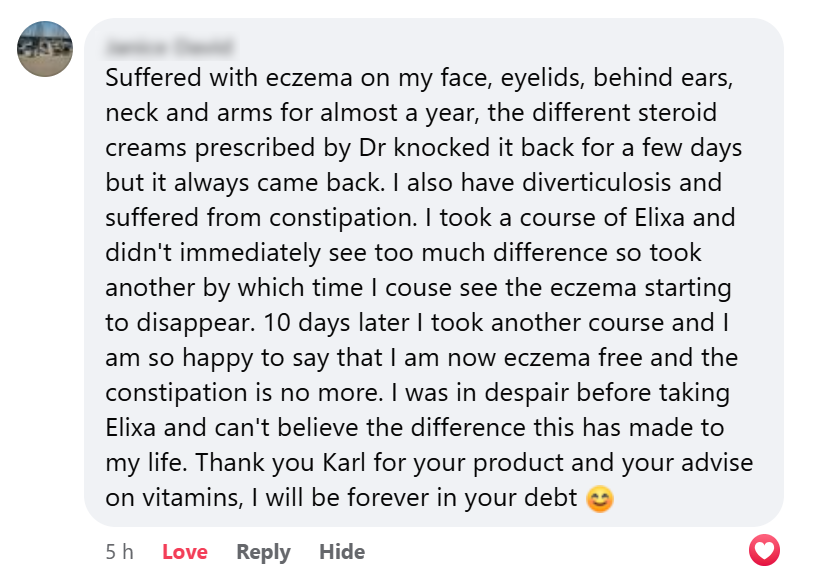Reply to this comment

click(x=263, y=552)
